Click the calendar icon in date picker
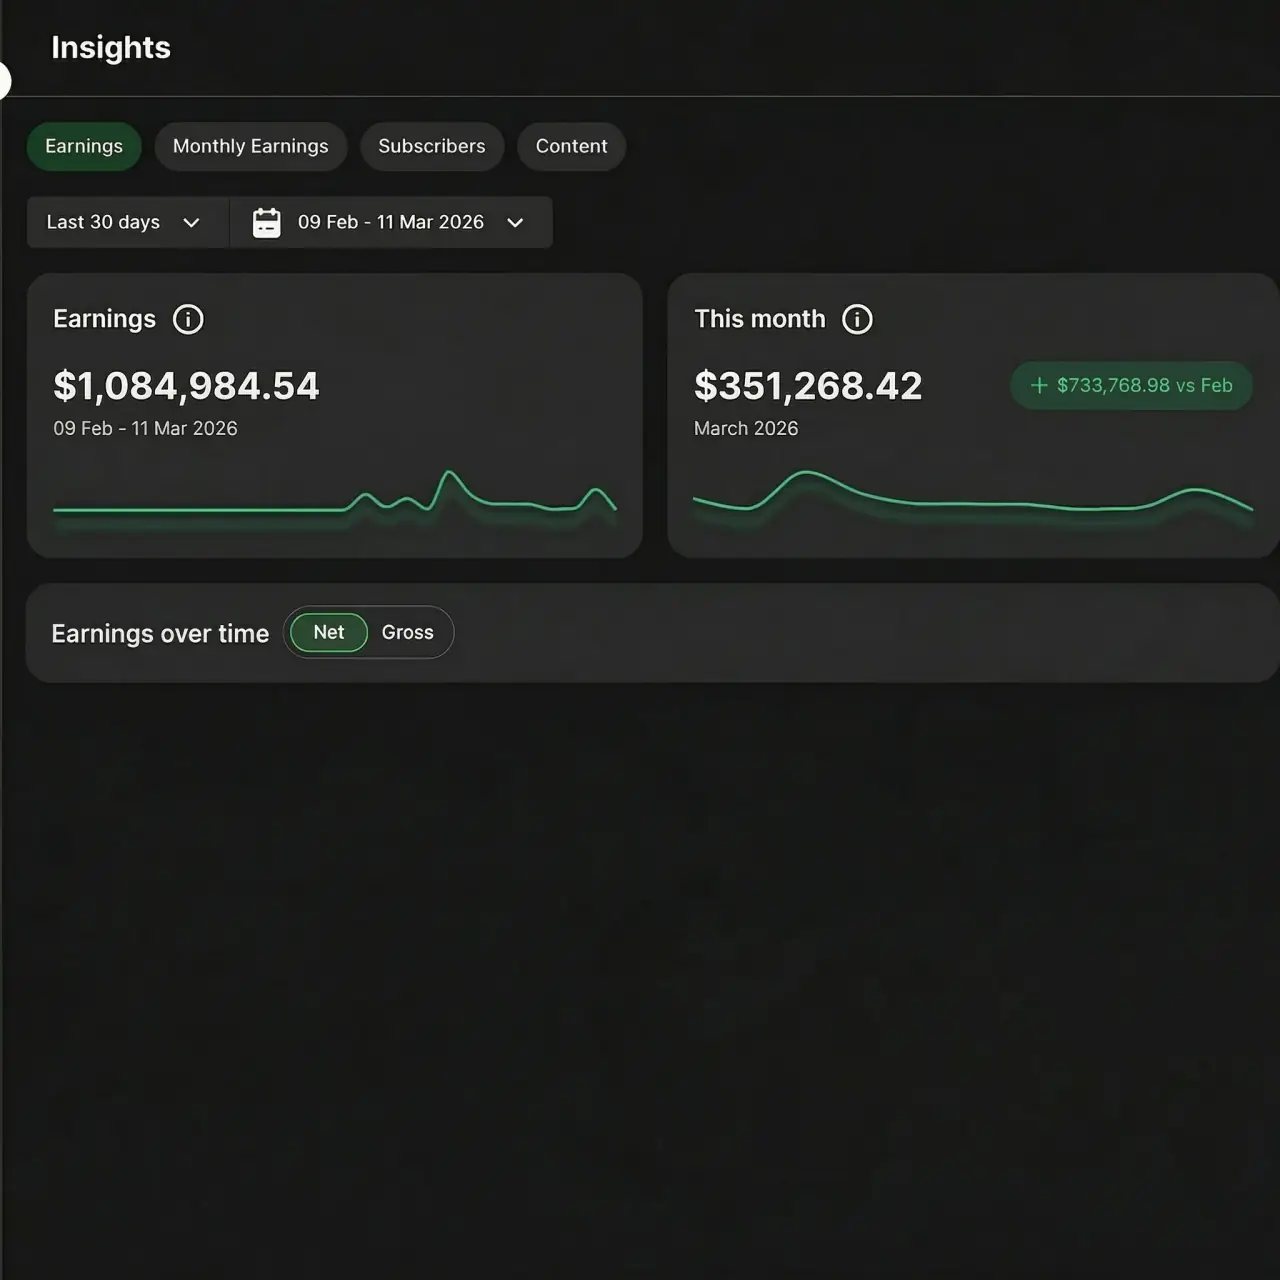This screenshot has height=1280, width=1280. (266, 222)
